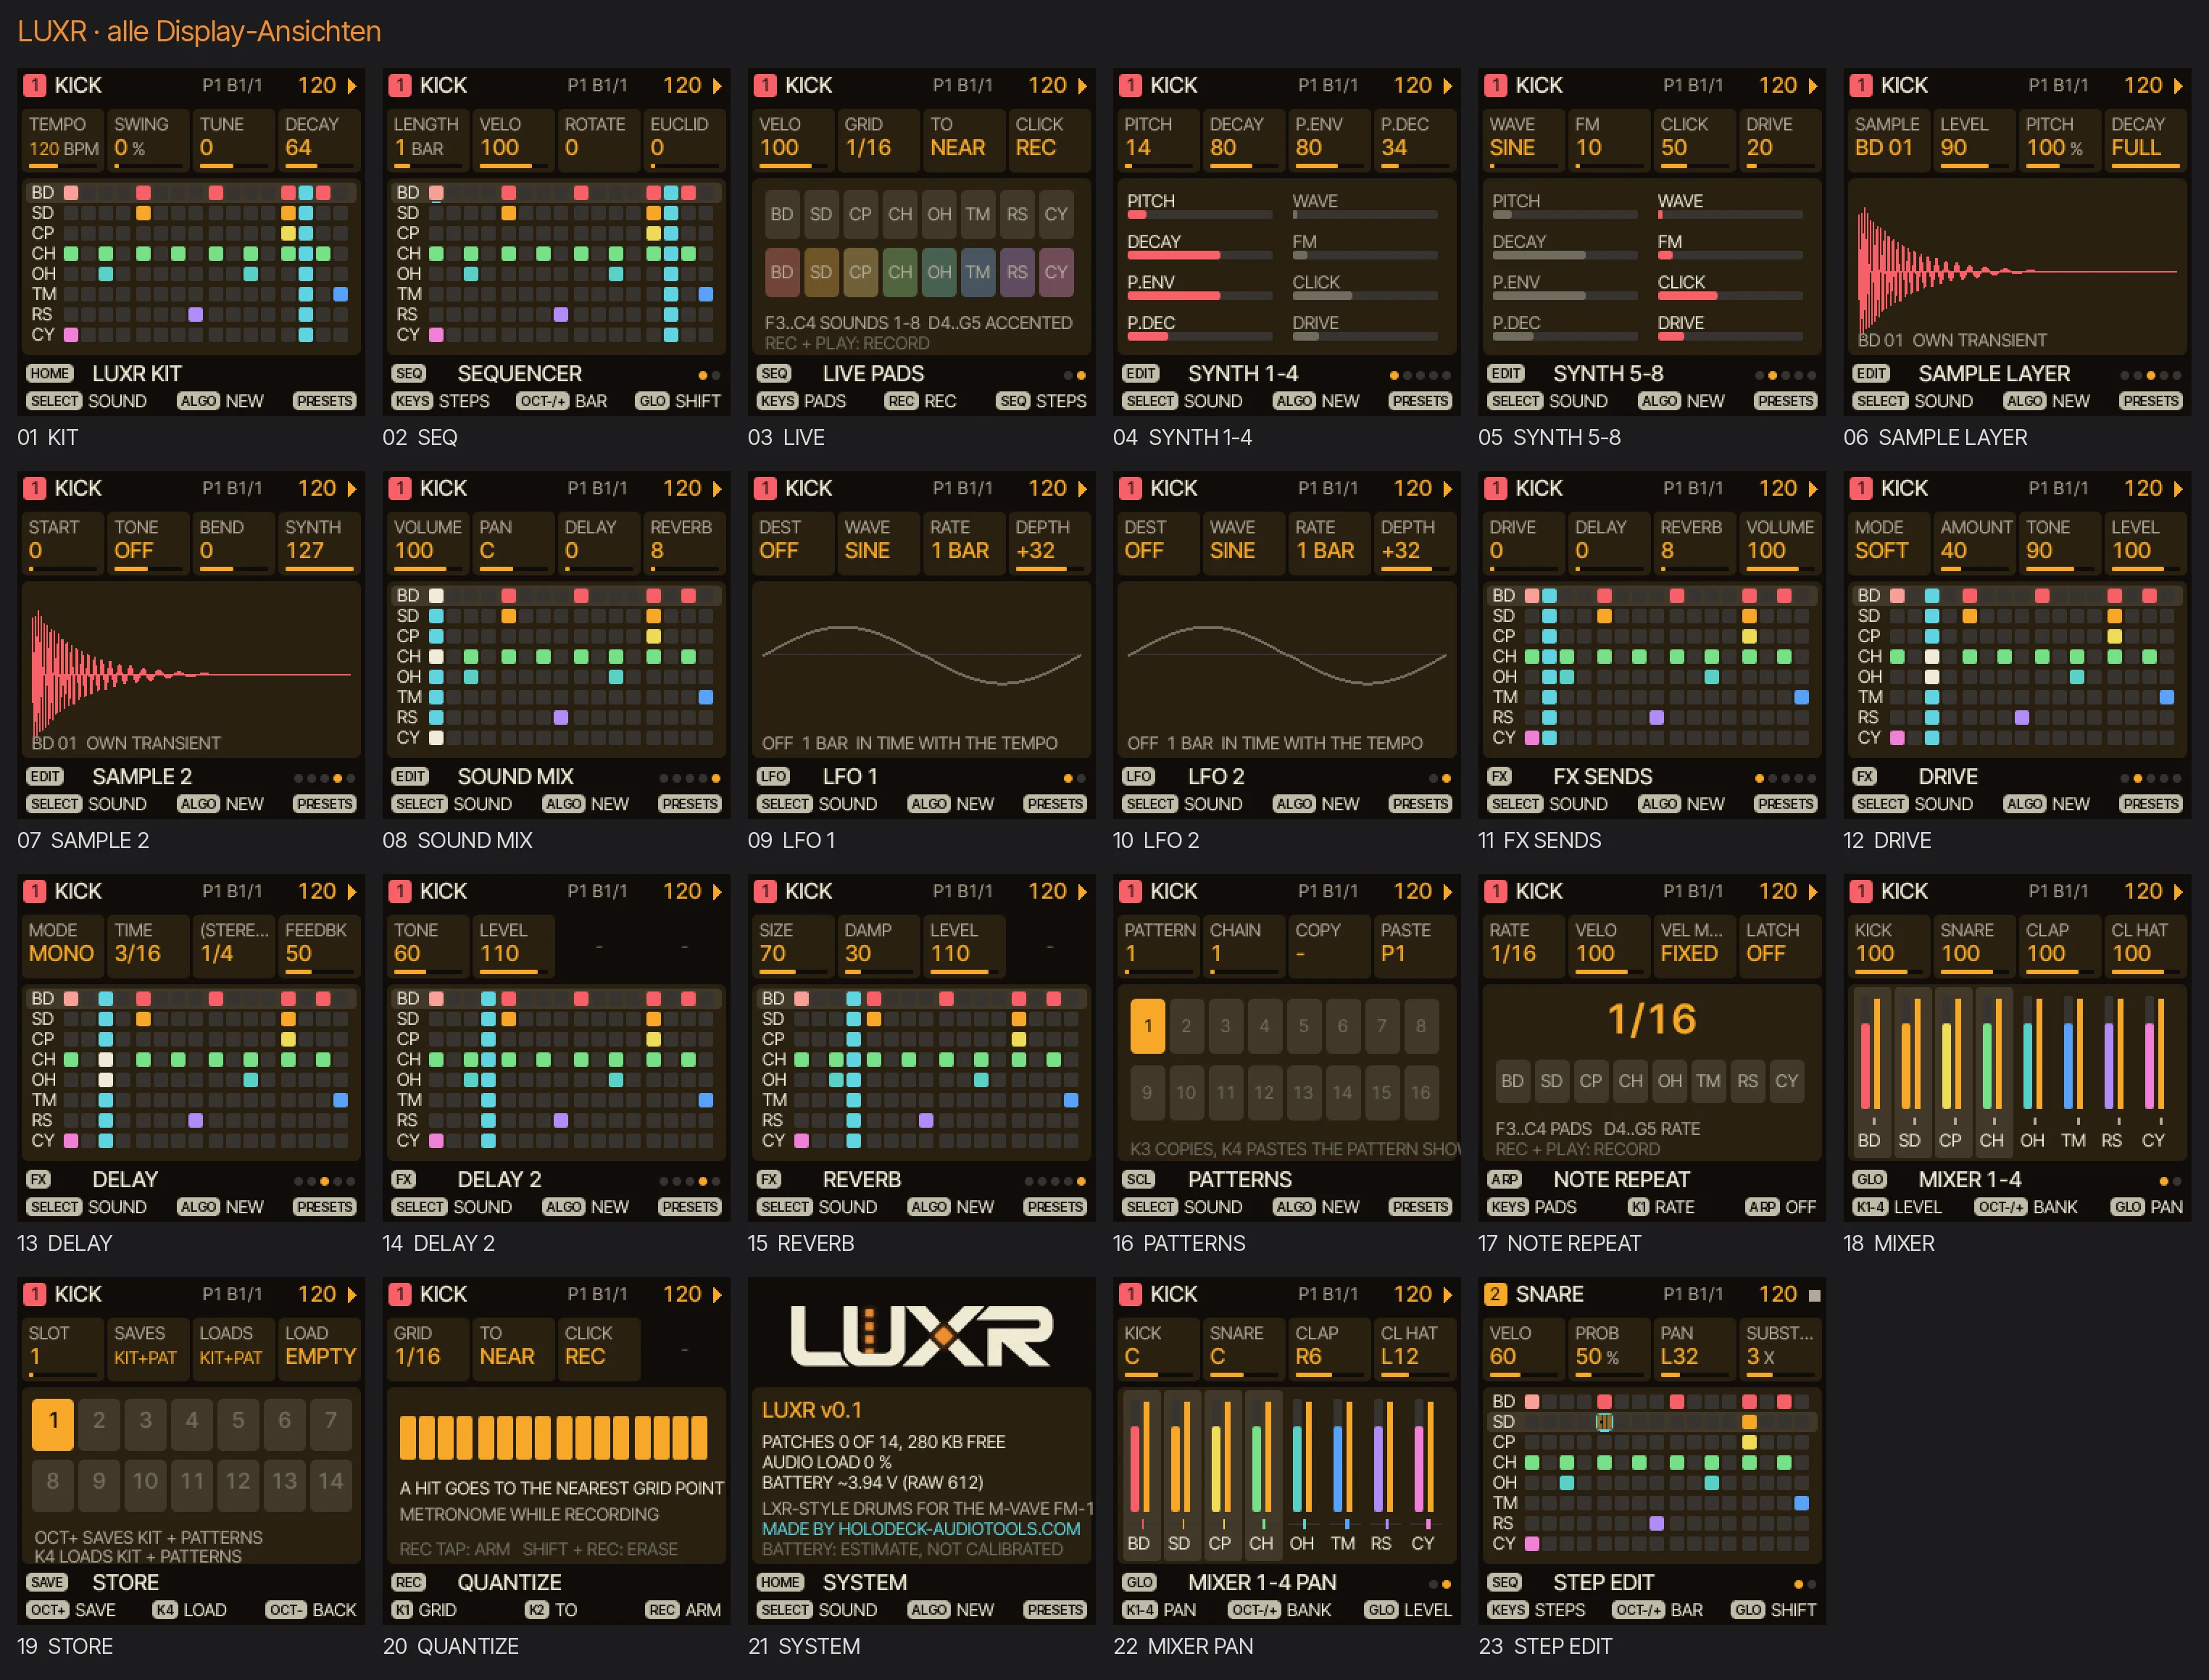Image resolution: width=2209 pixels, height=1680 pixels.
Task: Click the HOME badge in LUXR KIT panel
Action: tap(49, 374)
